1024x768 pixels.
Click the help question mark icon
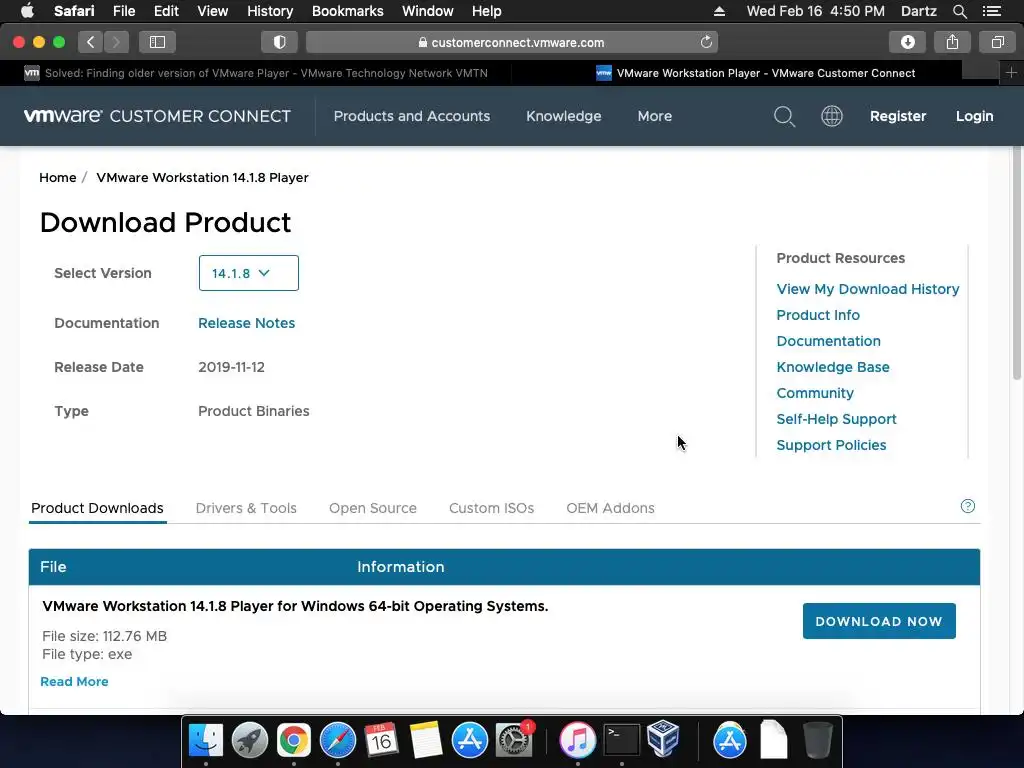(x=968, y=506)
